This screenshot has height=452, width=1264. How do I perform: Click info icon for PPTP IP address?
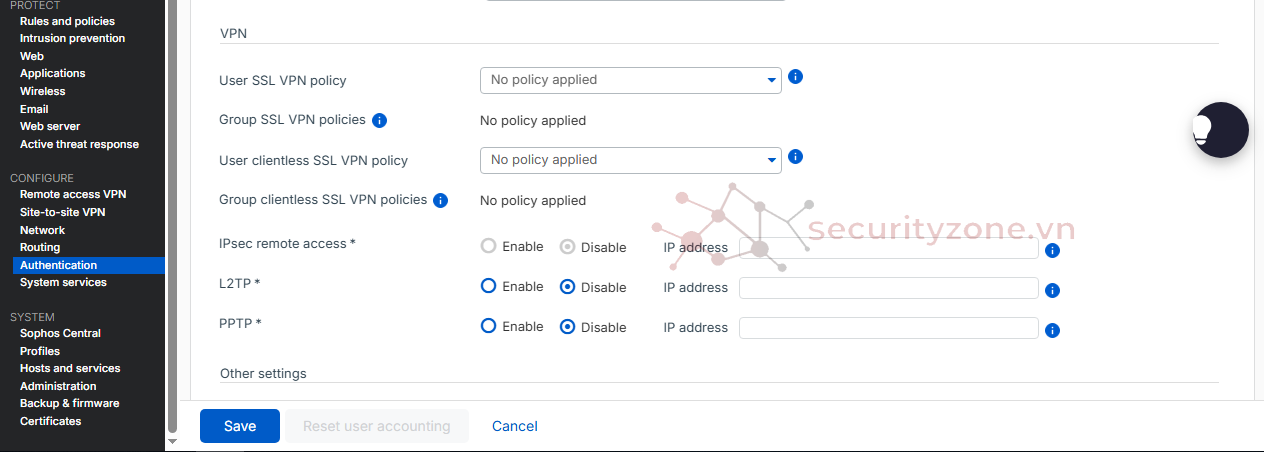(x=1052, y=330)
